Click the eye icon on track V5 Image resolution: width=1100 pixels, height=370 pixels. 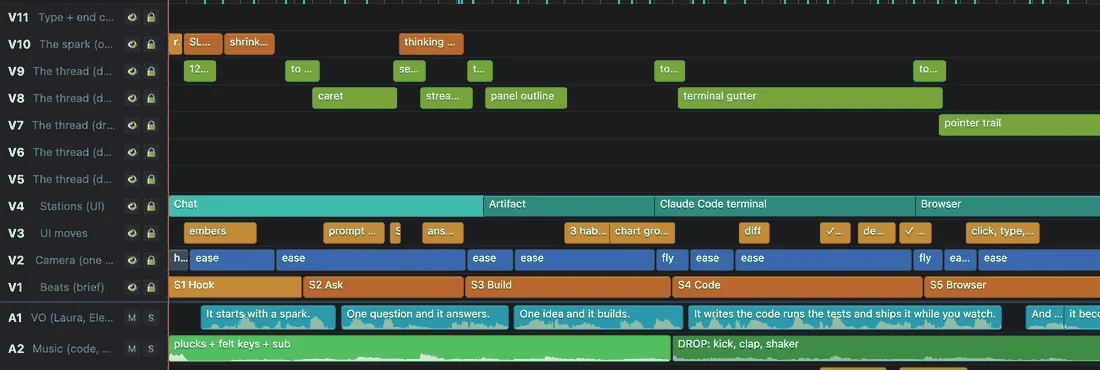pyautogui.click(x=132, y=179)
